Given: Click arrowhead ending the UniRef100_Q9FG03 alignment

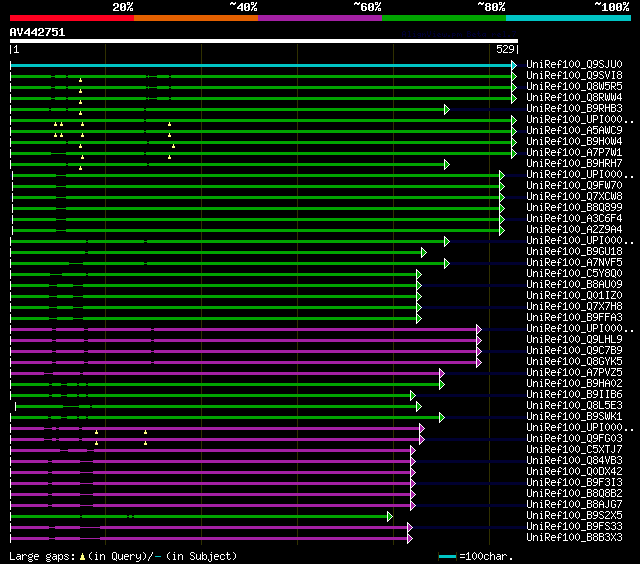Looking at the screenshot, I should [x=422, y=440].
